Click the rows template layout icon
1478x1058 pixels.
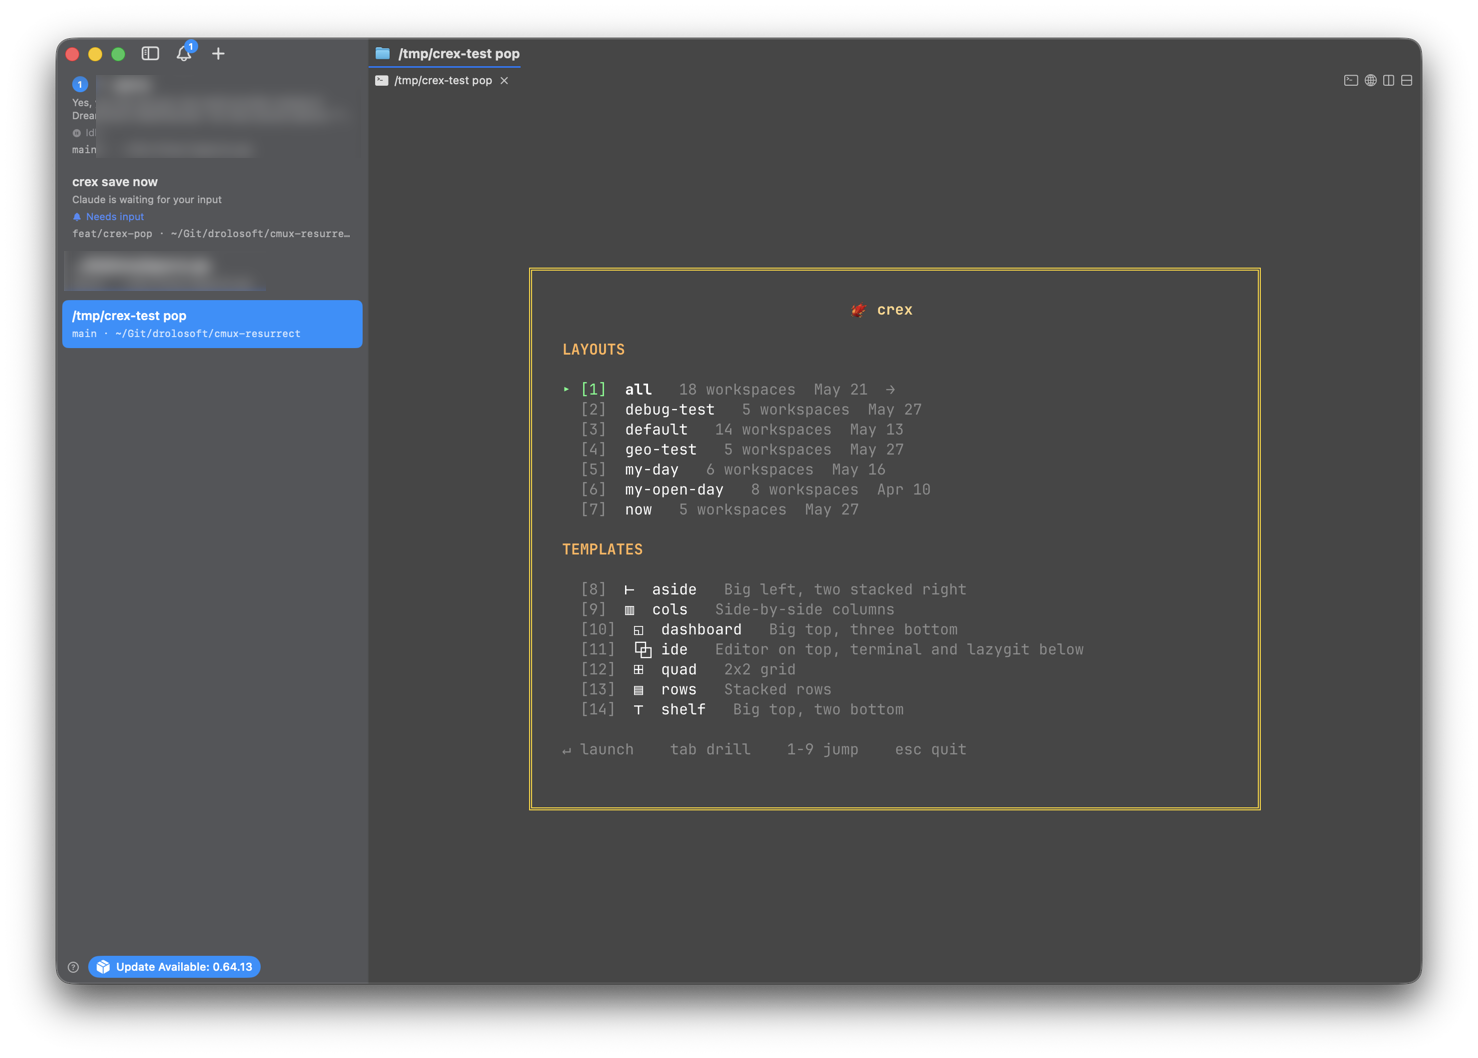point(638,690)
